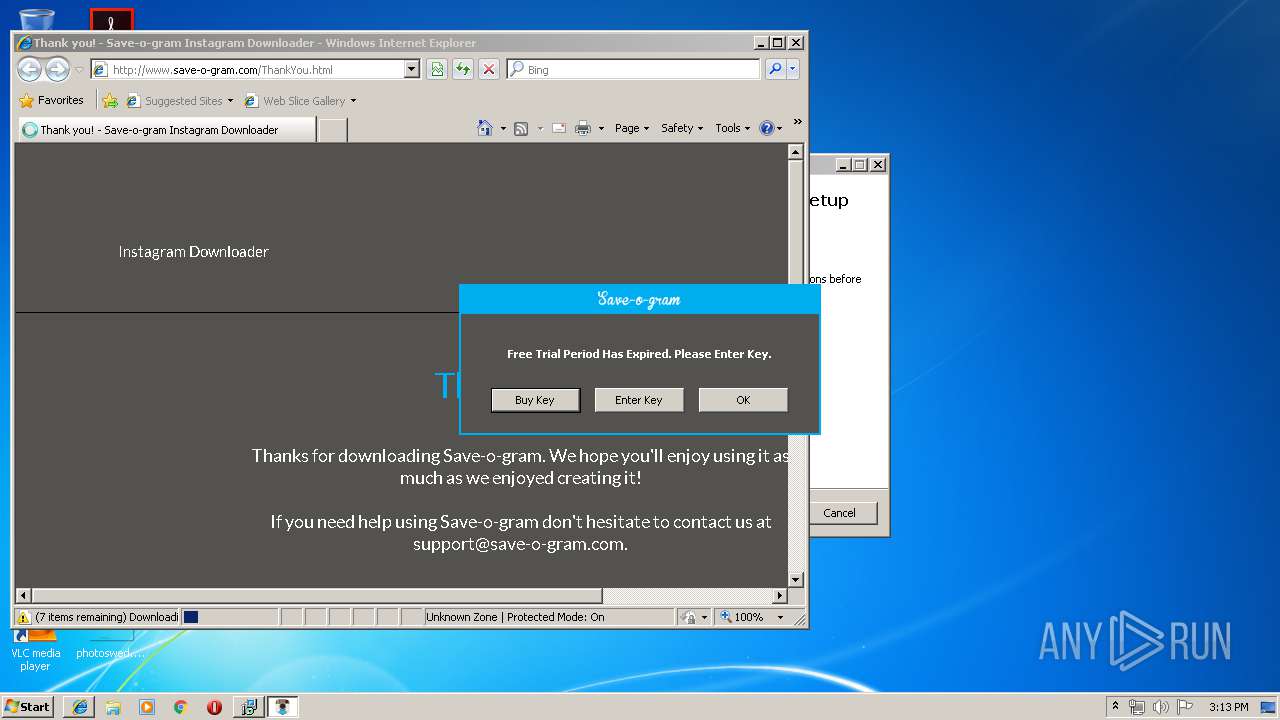Open the Web Slice Gallery link
Image resolution: width=1280 pixels, height=720 pixels.
point(300,101)
